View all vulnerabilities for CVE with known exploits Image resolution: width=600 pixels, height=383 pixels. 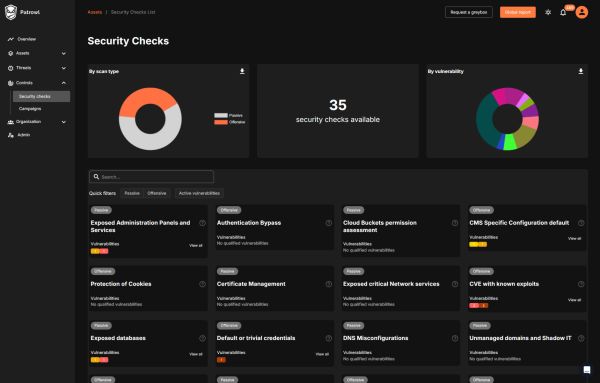(574, 300)
